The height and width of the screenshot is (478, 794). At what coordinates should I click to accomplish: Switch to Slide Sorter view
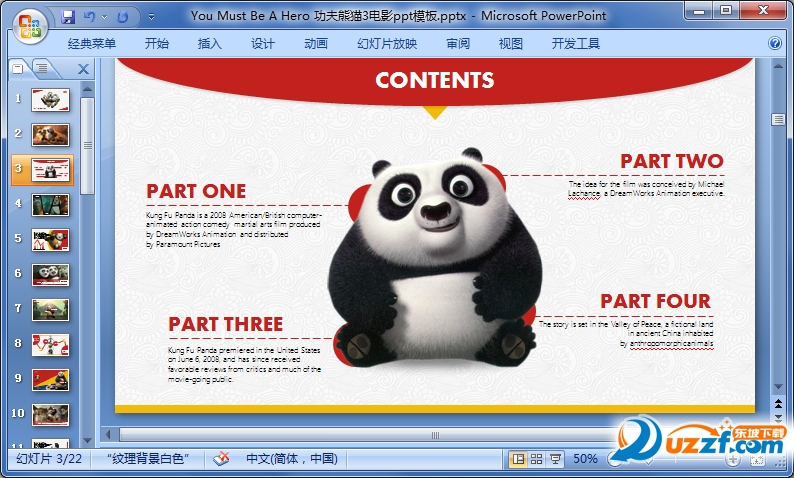click(536, 459)
